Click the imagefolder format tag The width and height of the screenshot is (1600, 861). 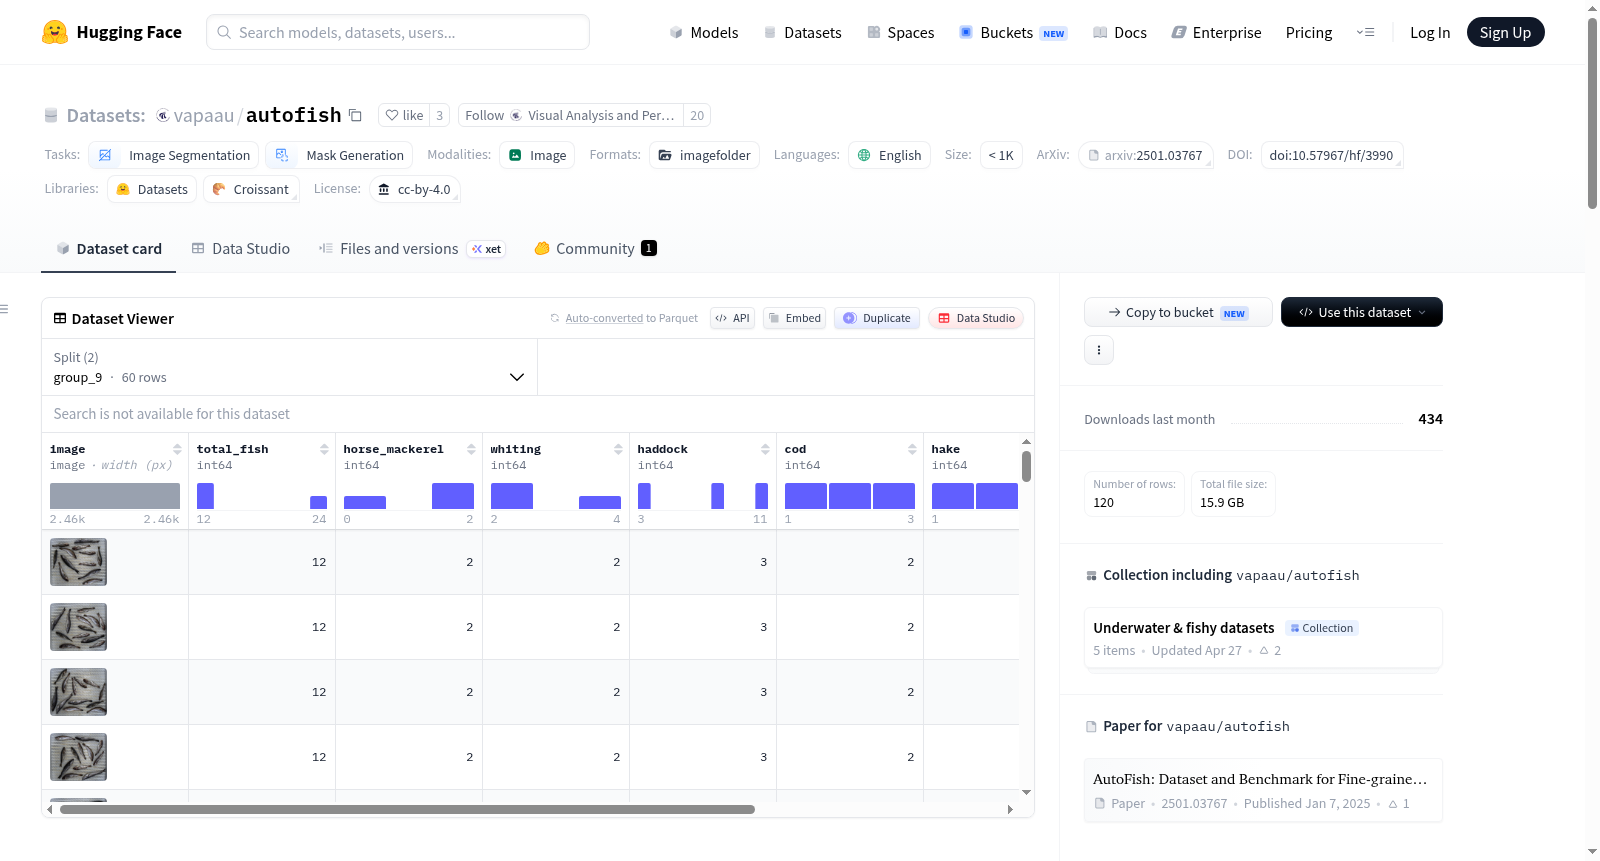[704, 155]
